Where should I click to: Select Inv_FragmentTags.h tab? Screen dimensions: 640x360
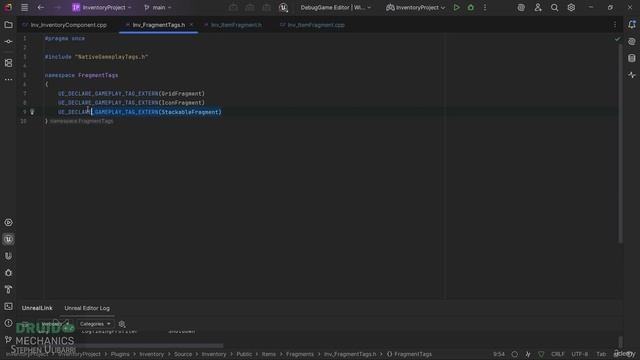pyautogui.click(x=158, y=25)
